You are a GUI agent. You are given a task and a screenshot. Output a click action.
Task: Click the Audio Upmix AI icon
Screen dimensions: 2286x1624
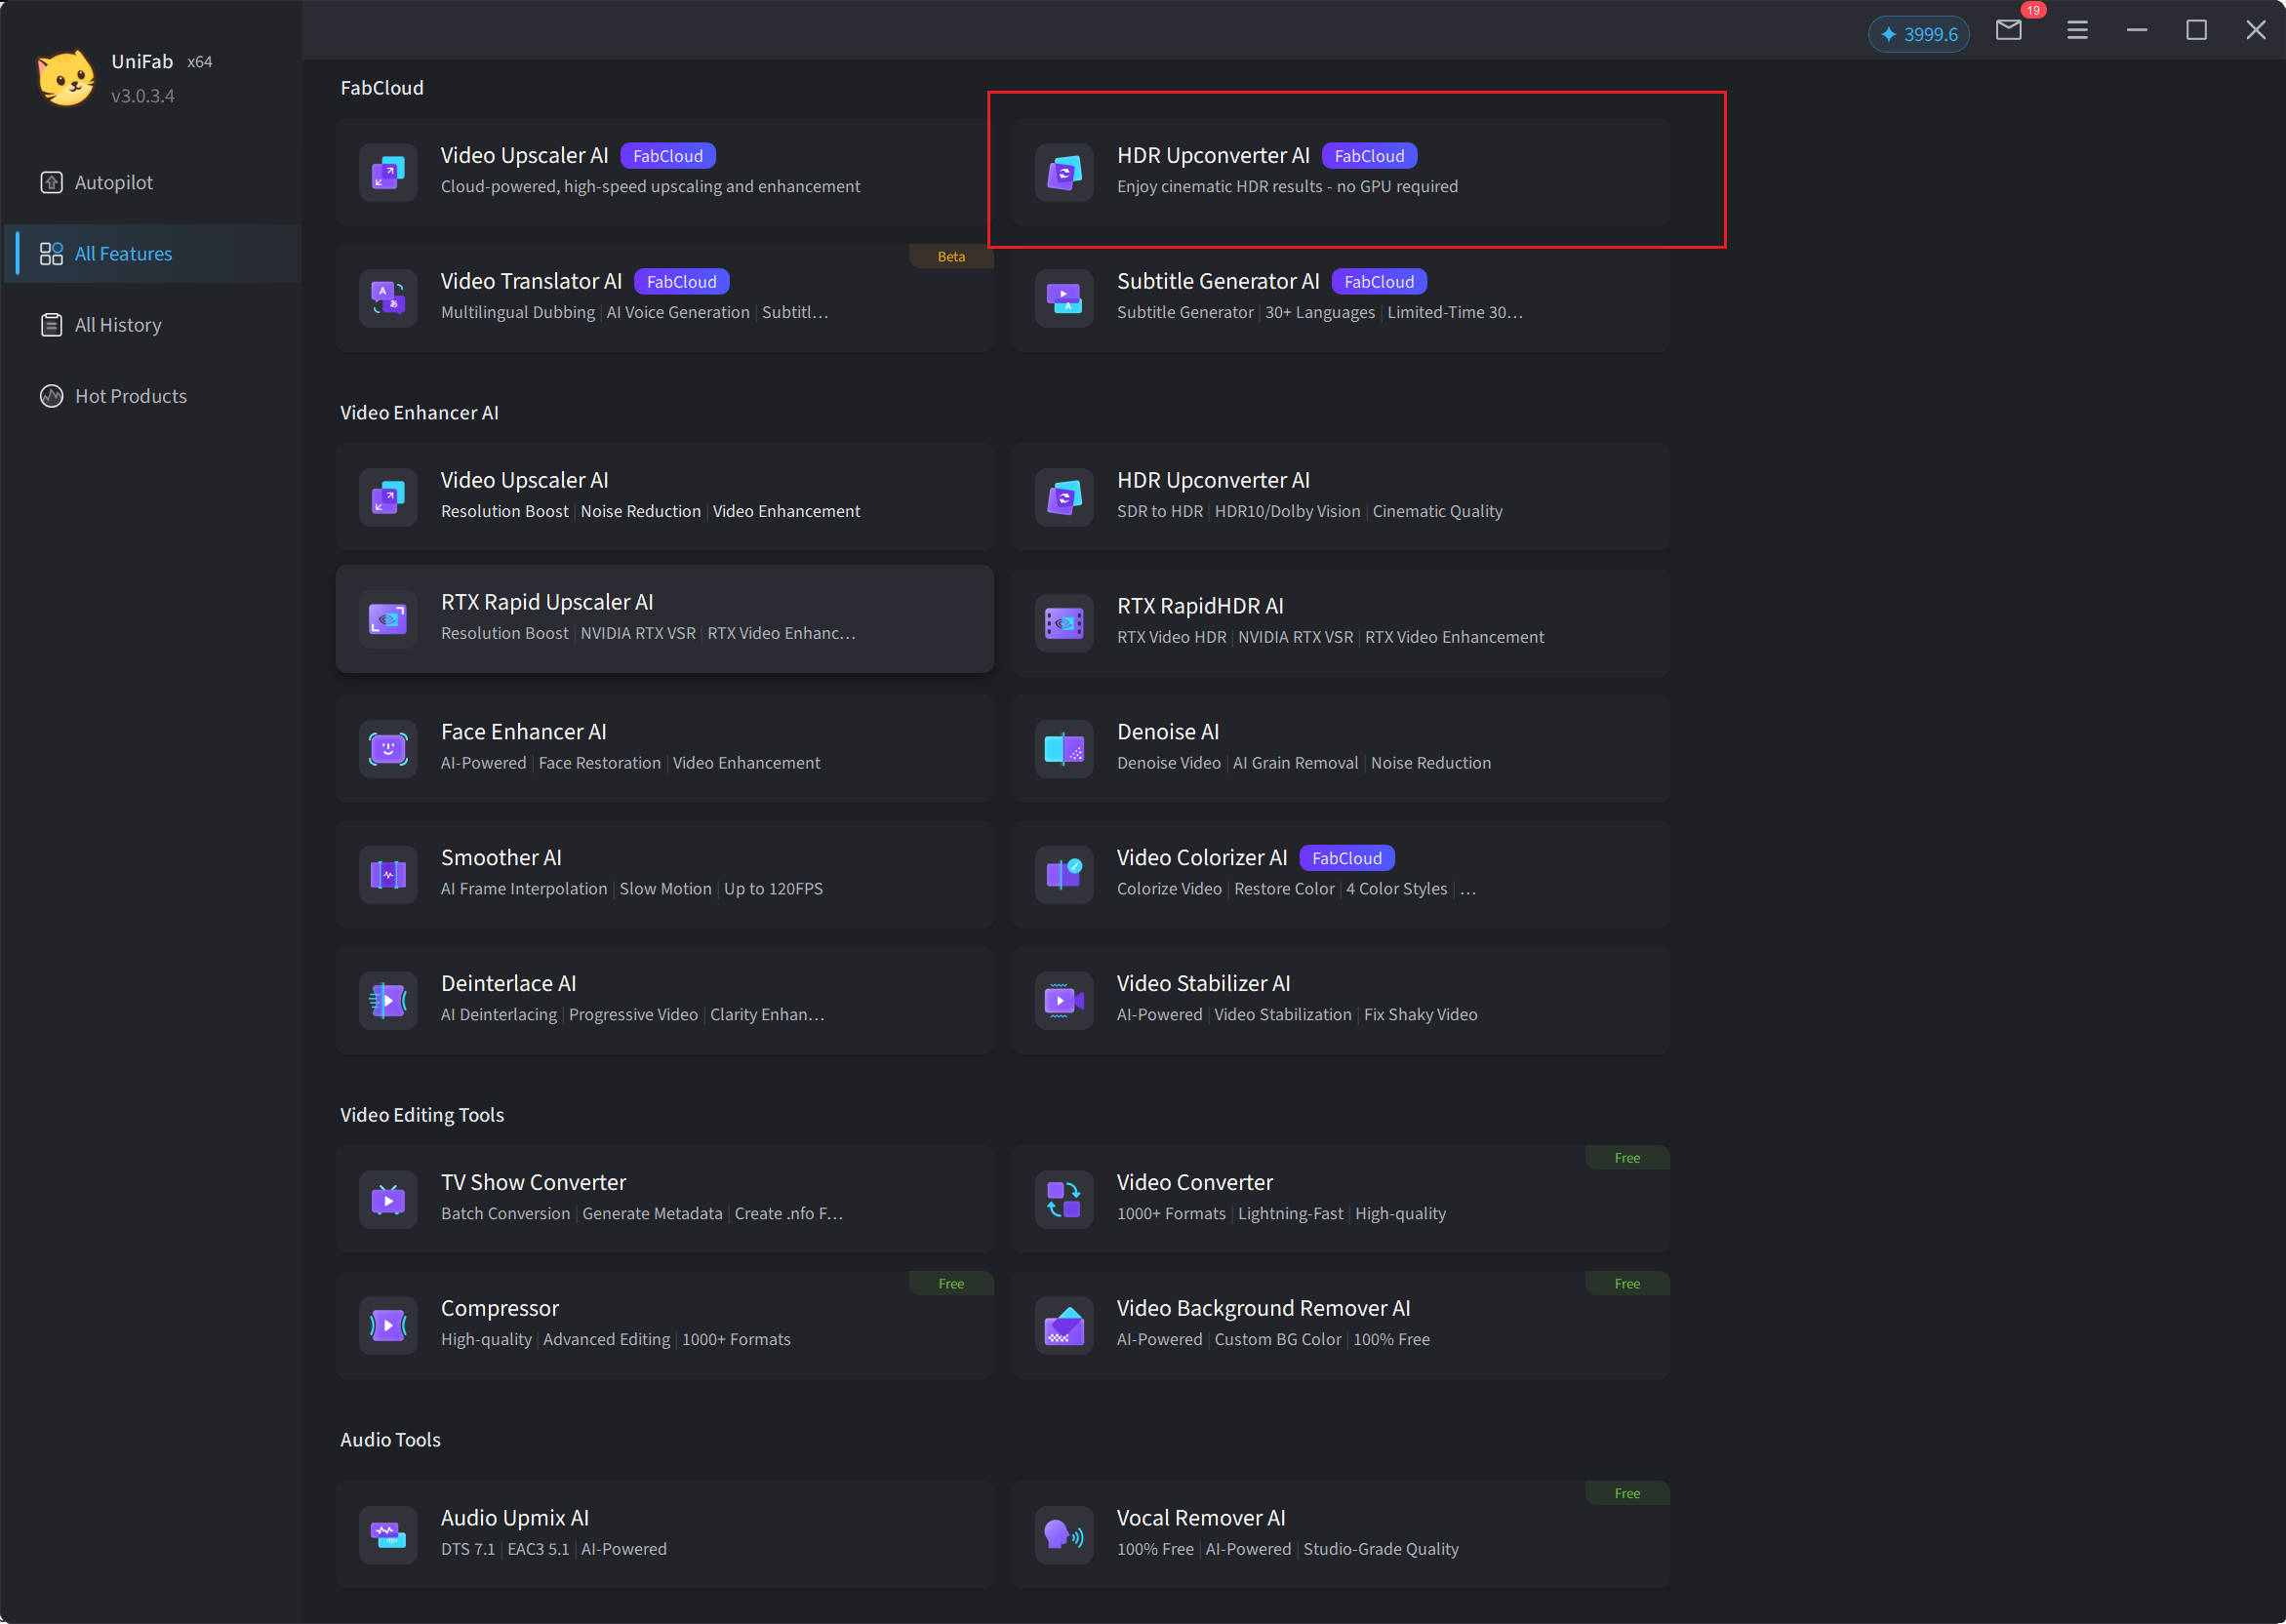[x=388, y=1534]
